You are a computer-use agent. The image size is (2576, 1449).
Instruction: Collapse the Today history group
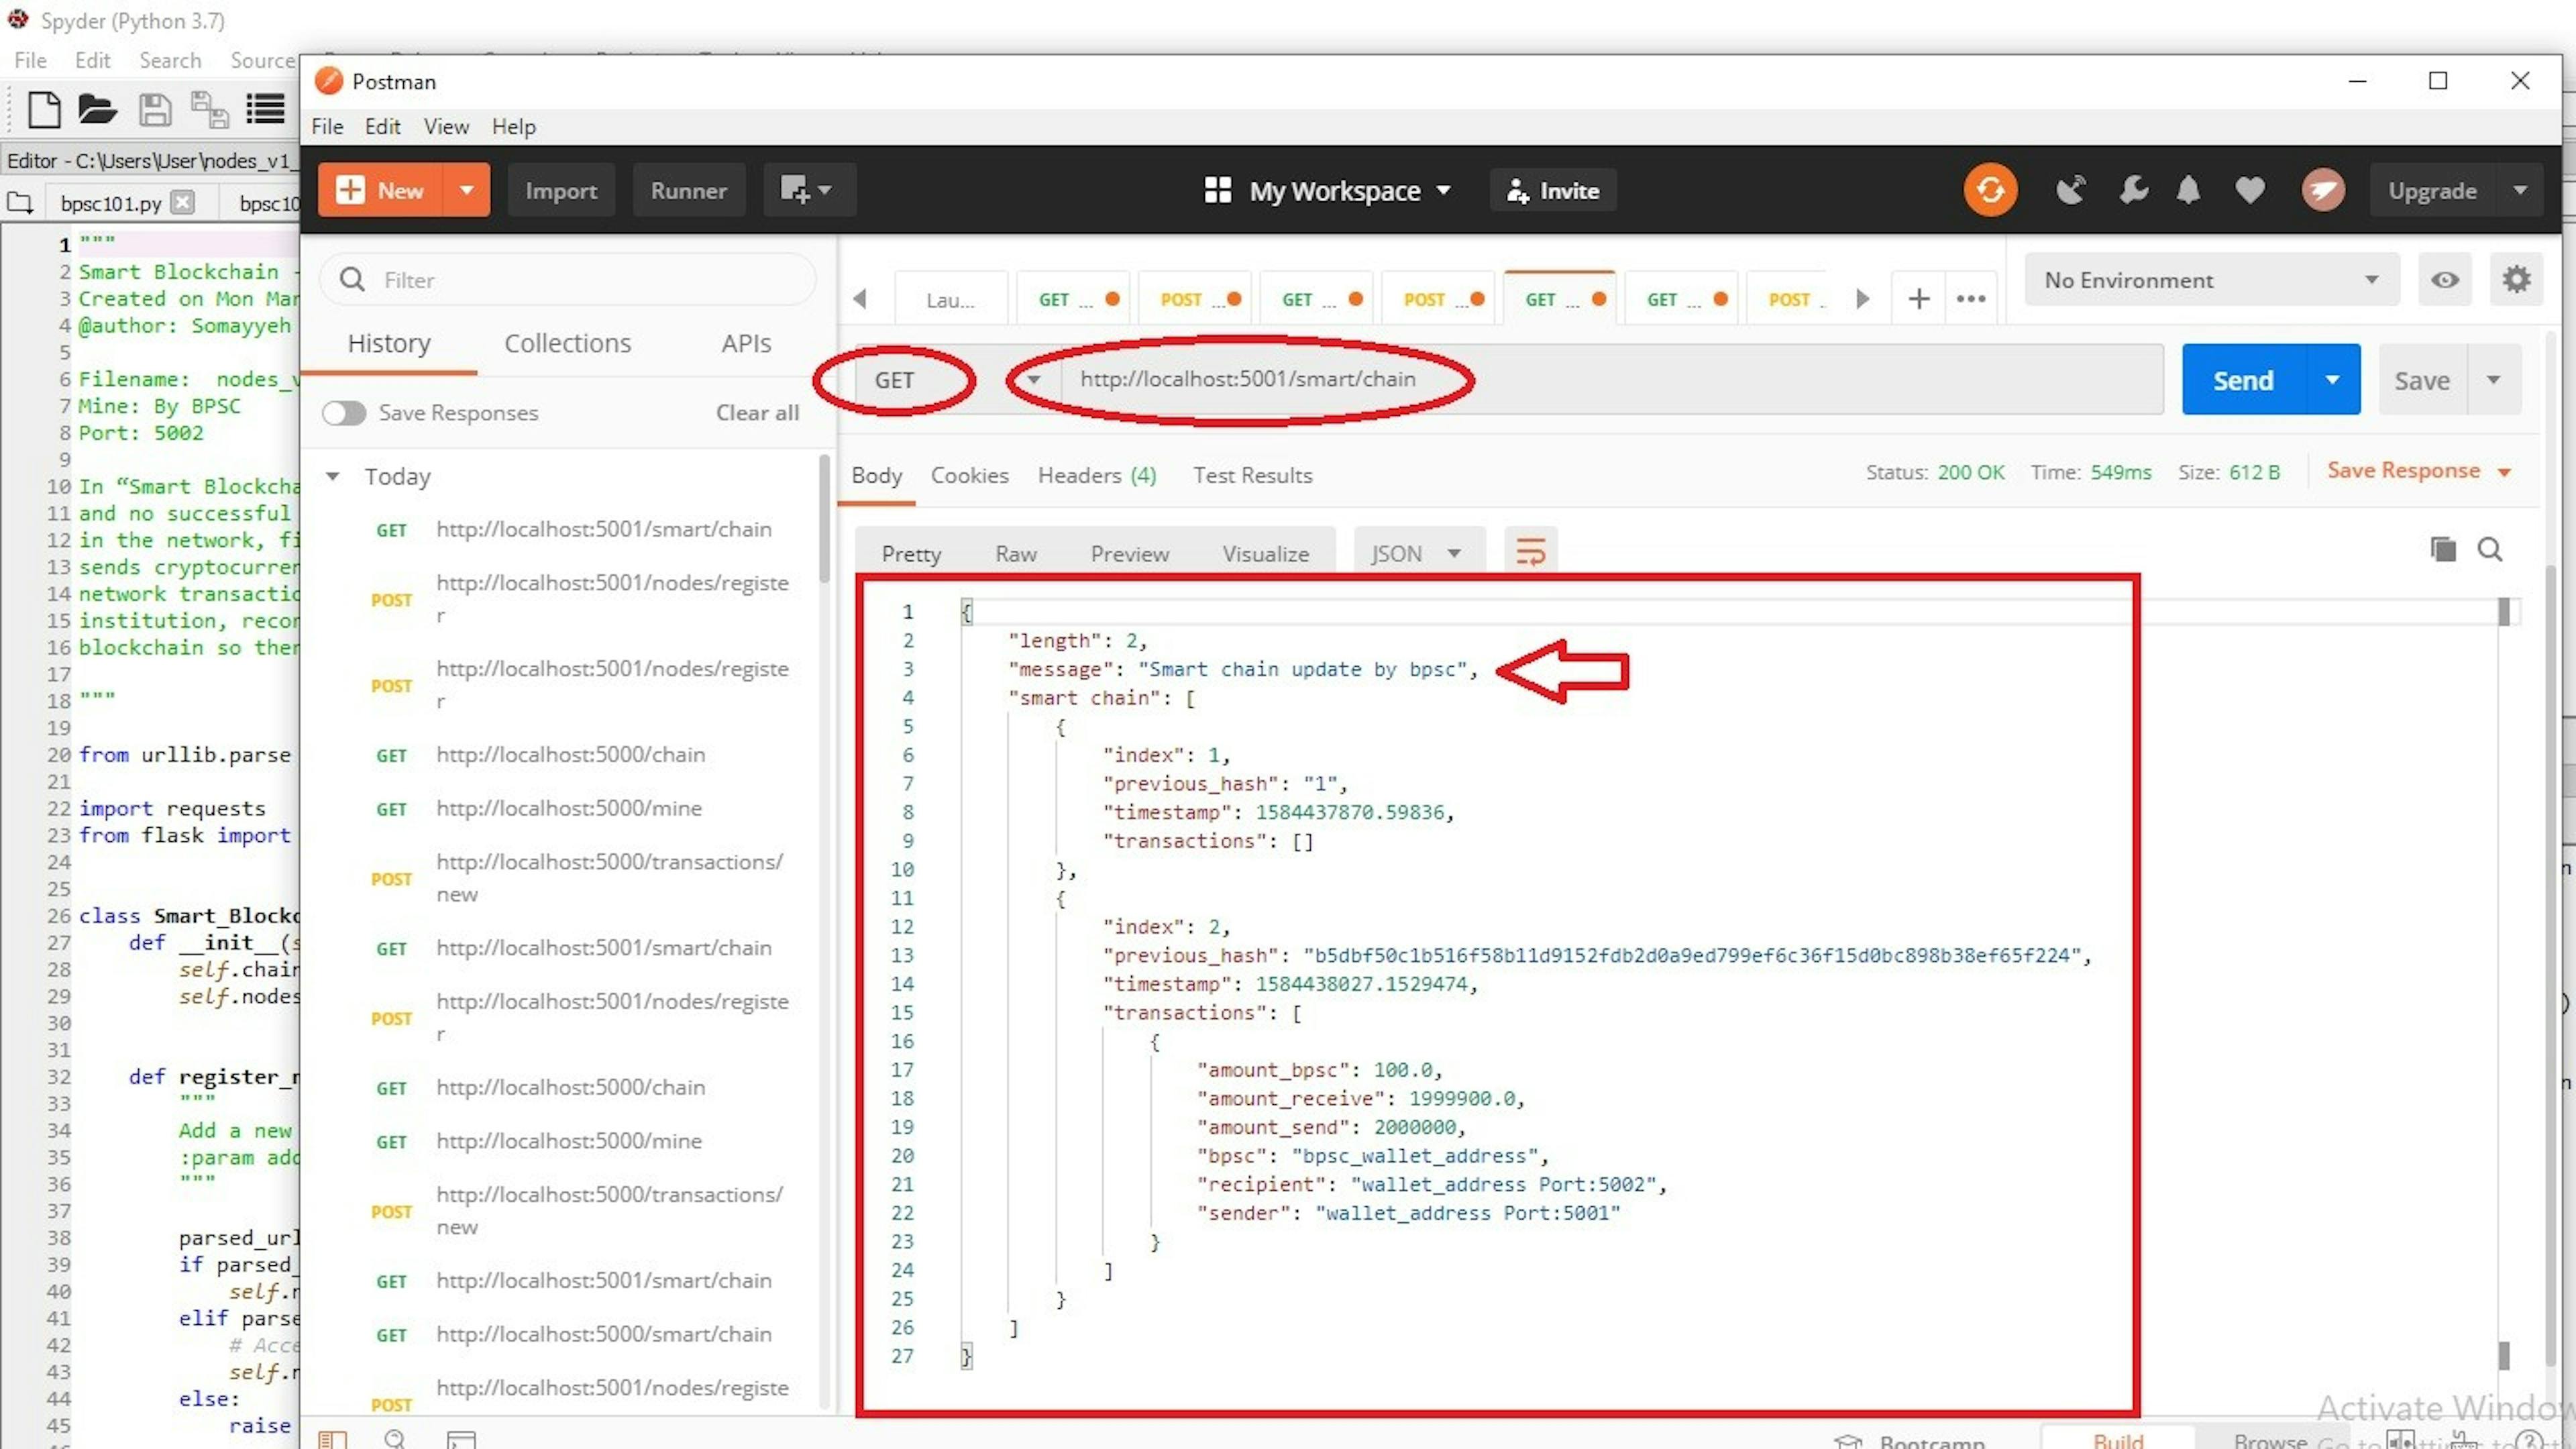click(332, 476)
